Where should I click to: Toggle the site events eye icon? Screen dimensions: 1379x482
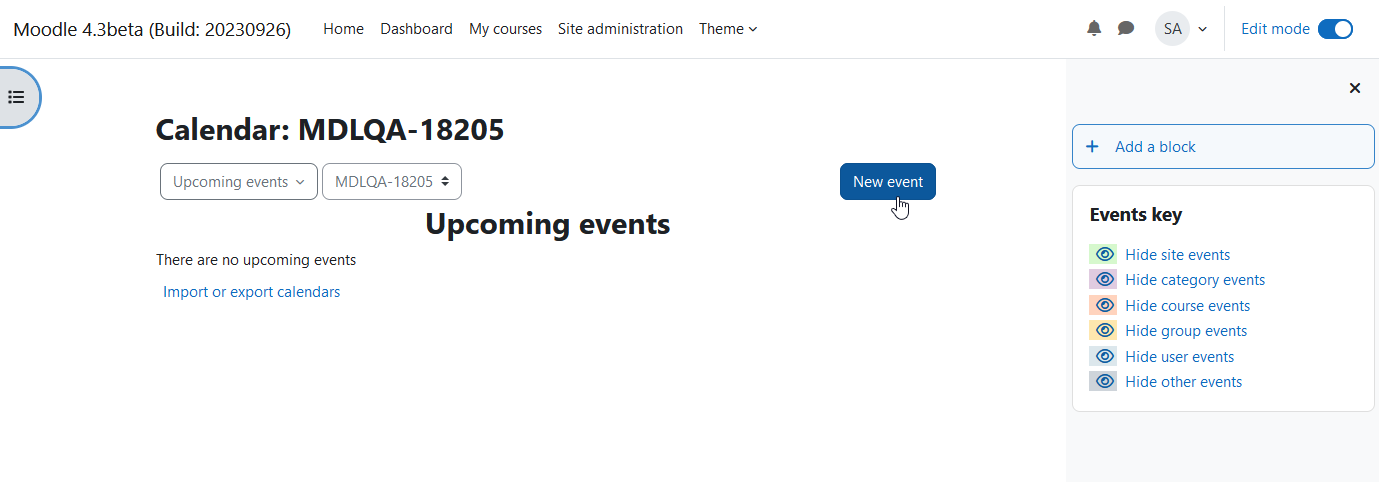point(1104,254)
